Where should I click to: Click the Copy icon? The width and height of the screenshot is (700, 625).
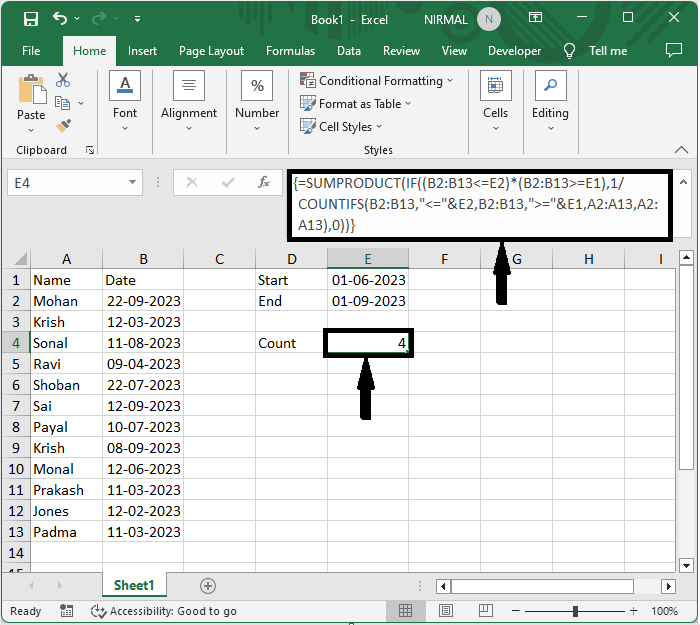[x=62, y=103]
